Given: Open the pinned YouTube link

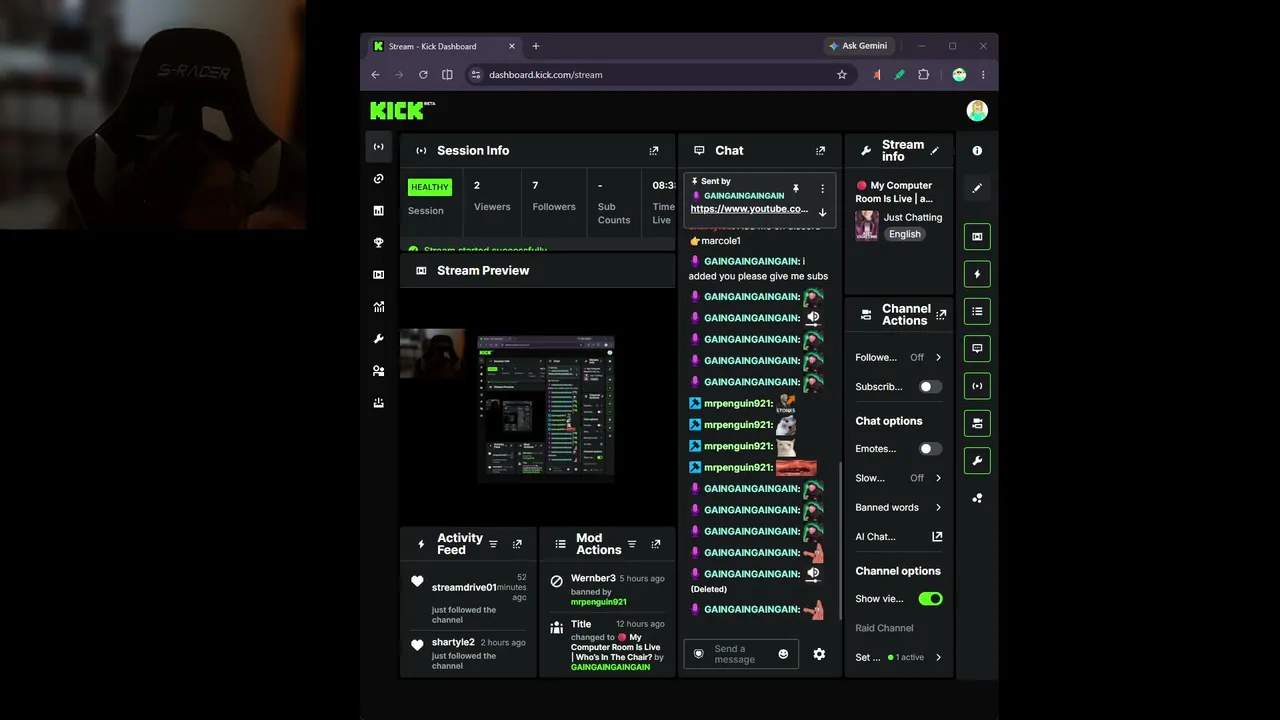Looking at the screenshot, I should pos(749,209).
